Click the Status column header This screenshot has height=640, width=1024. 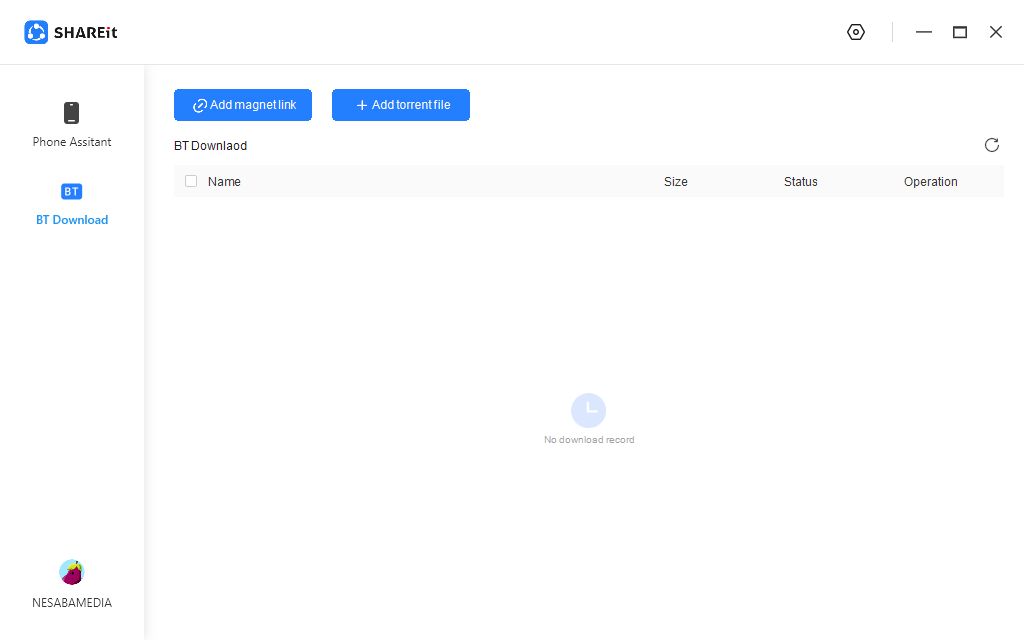pos(801,182)
